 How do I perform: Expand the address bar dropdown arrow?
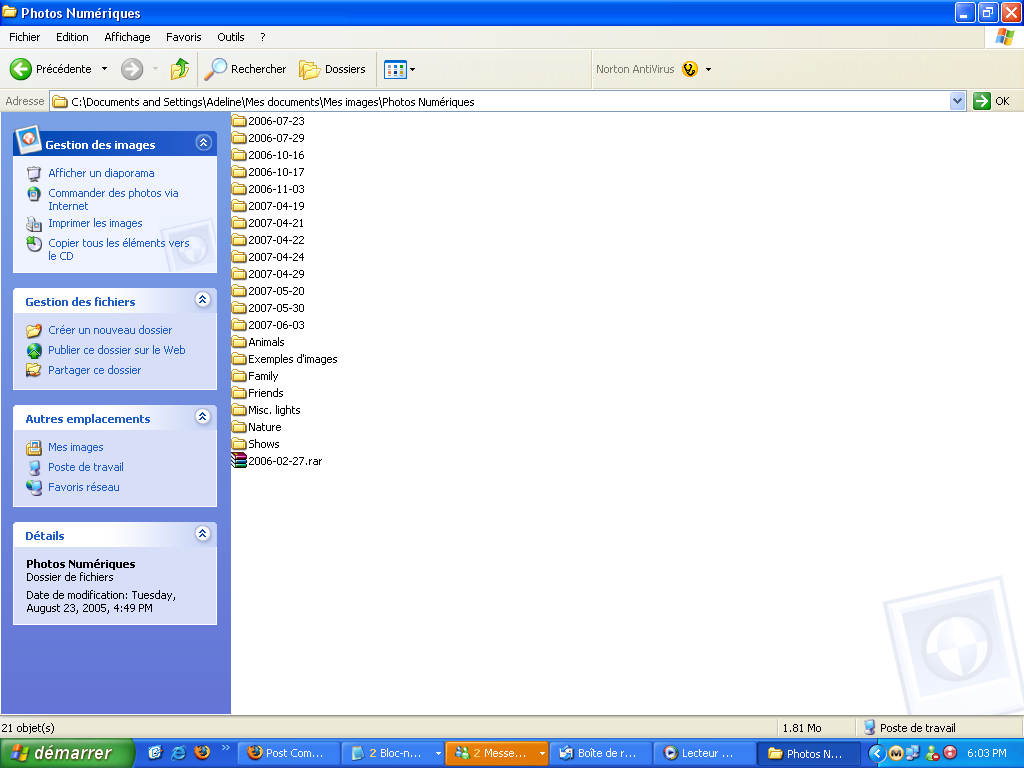click(x=957, y=101)
